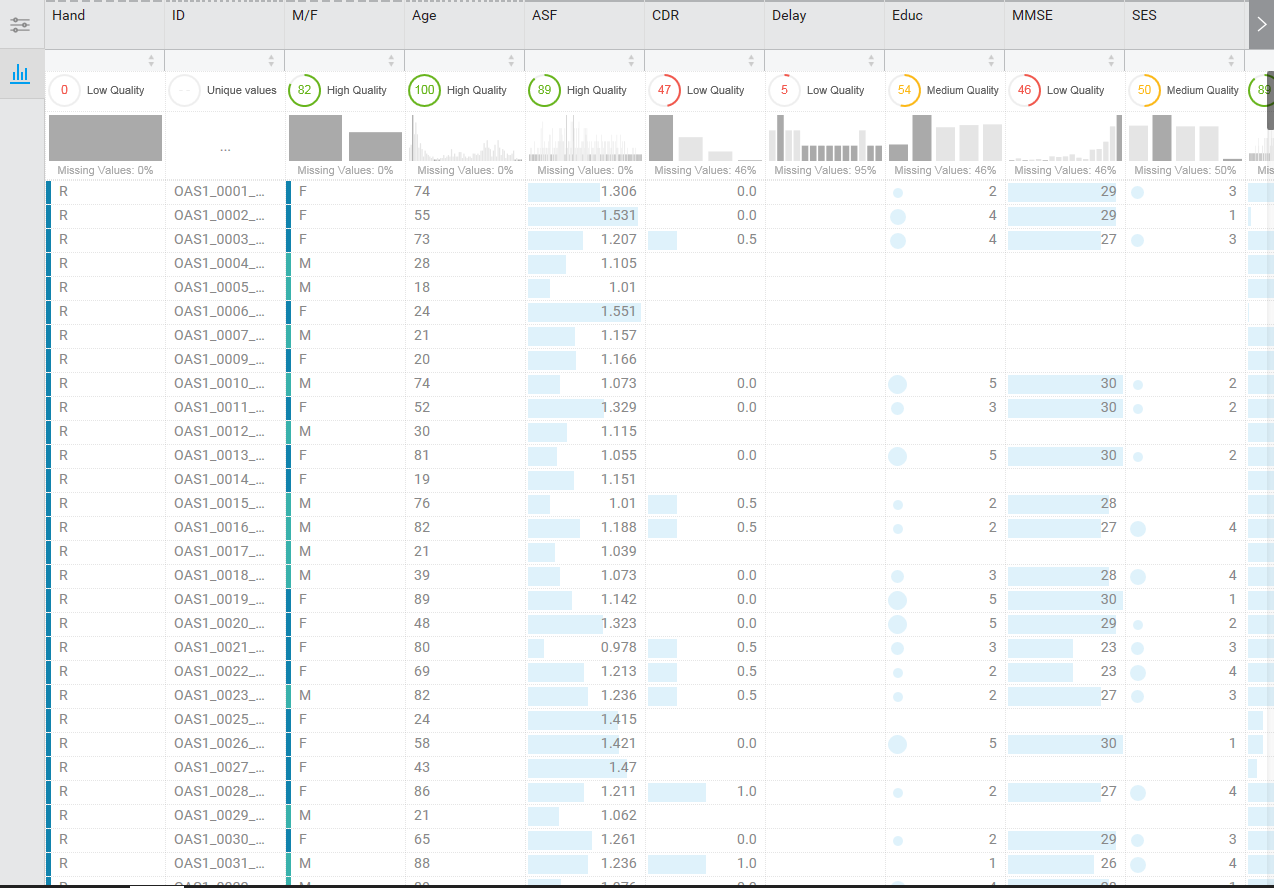Click the SES quality circle showing 50
Screen dimensions: 1274x888
click(1144, 90)
